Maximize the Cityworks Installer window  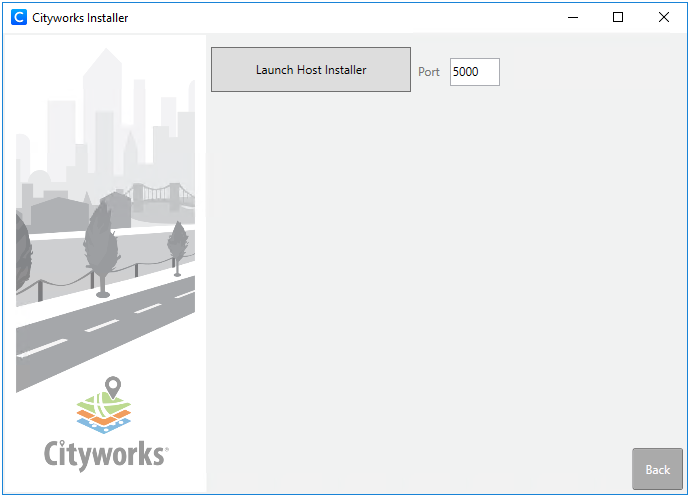(x=618, y=17)
